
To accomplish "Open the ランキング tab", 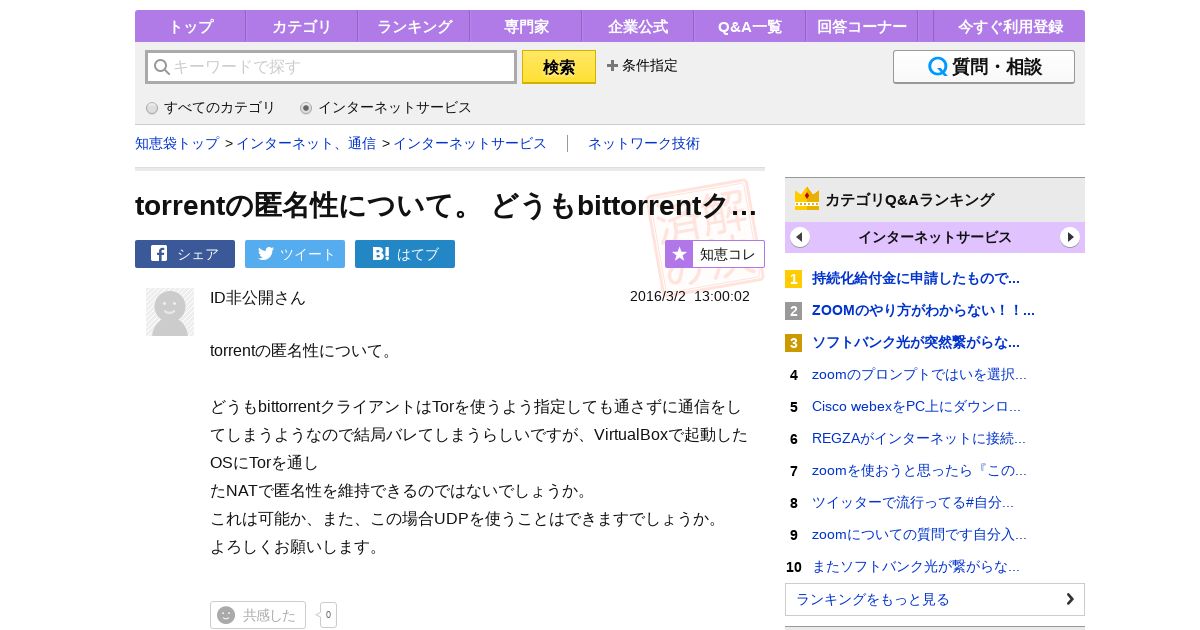I will point(414,27).
